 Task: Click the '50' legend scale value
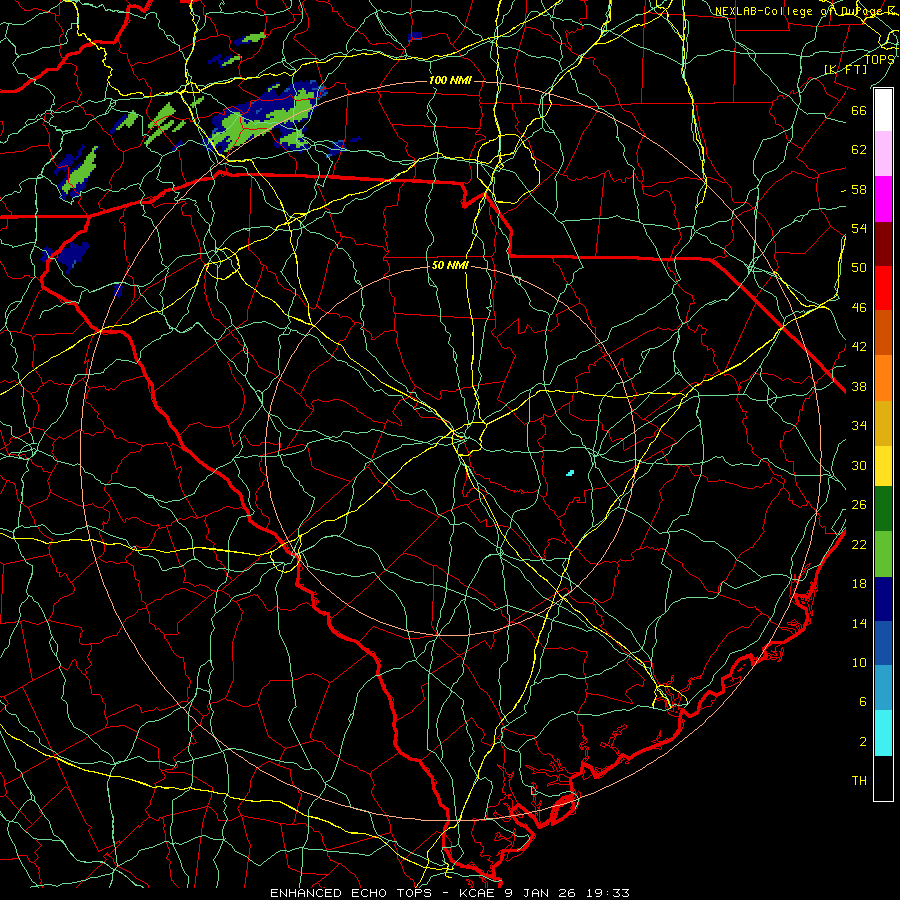coord(859,267)
